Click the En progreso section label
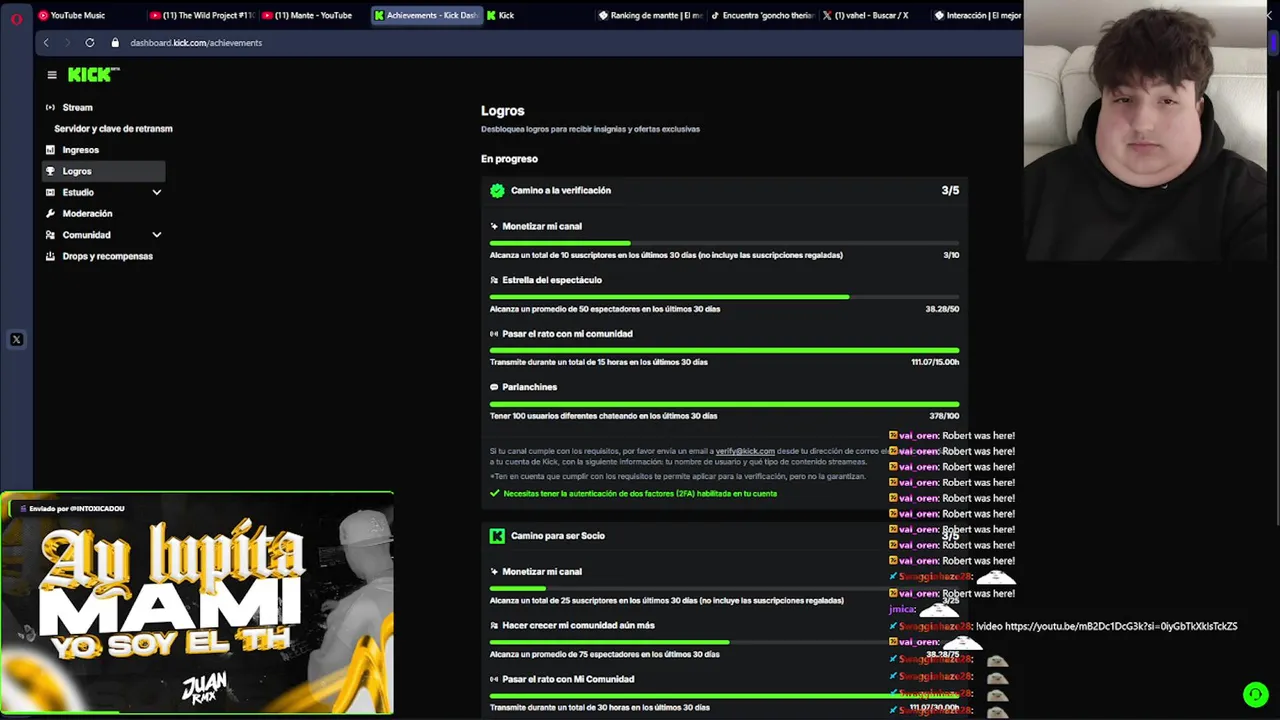The image size is (1280, 720). click(509, 159)
